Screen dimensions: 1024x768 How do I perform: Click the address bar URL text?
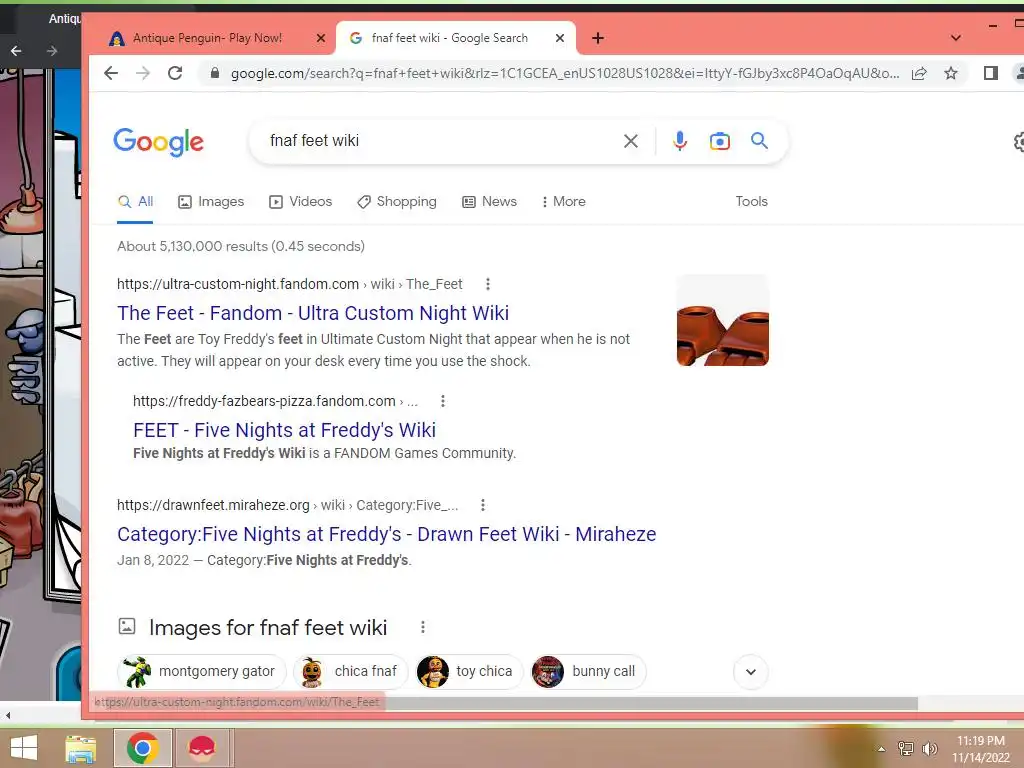click(565, 73)
